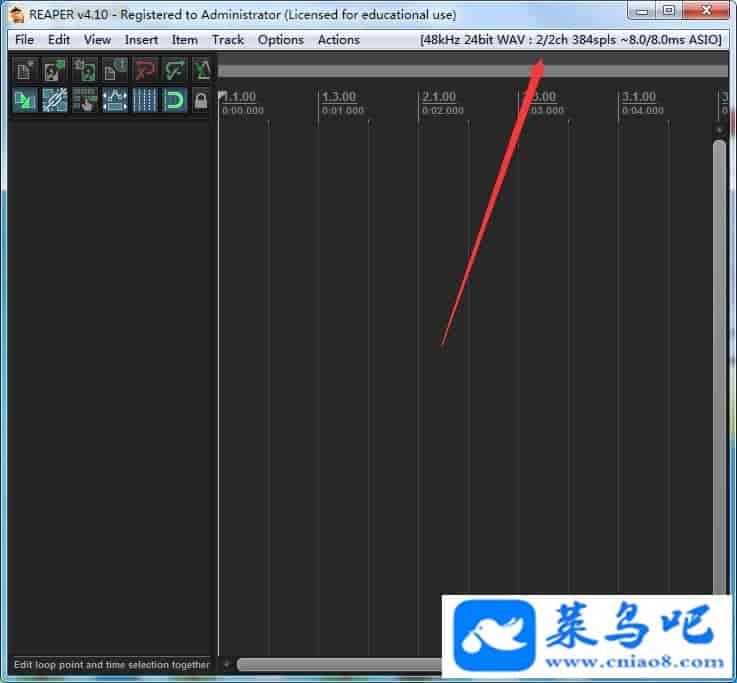Open the Insert menu
Viewport: 737px width, 683px height.
point(141,40)
